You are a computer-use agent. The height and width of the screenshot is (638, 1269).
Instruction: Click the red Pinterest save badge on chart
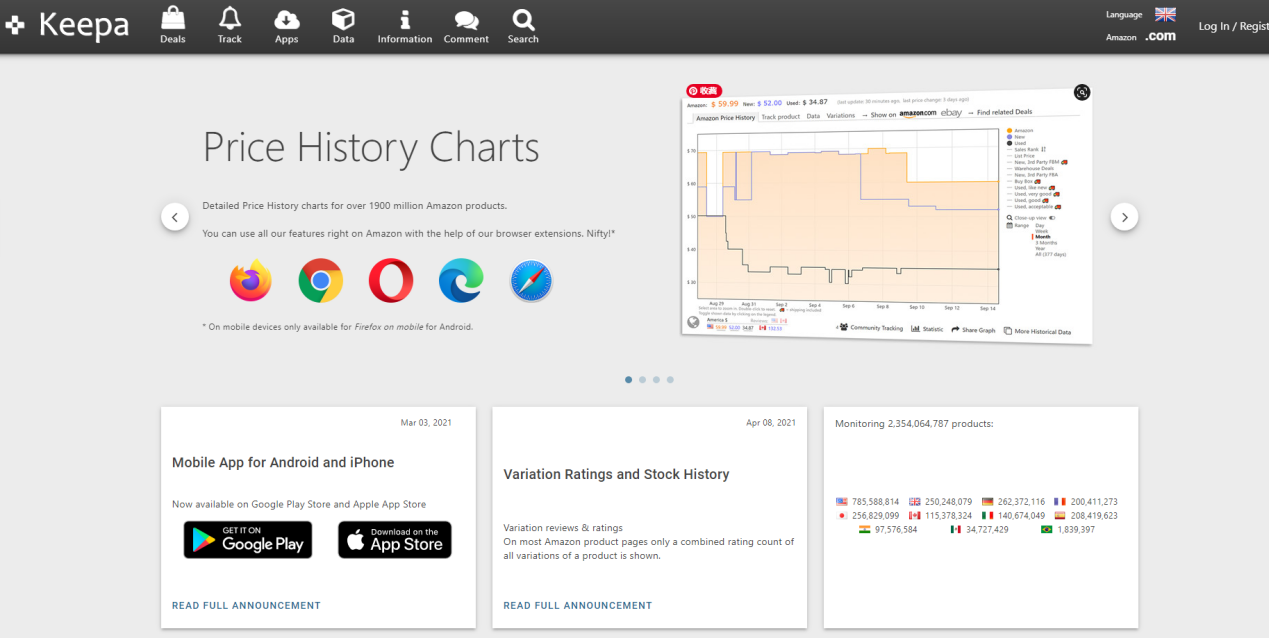coord(704,90)
